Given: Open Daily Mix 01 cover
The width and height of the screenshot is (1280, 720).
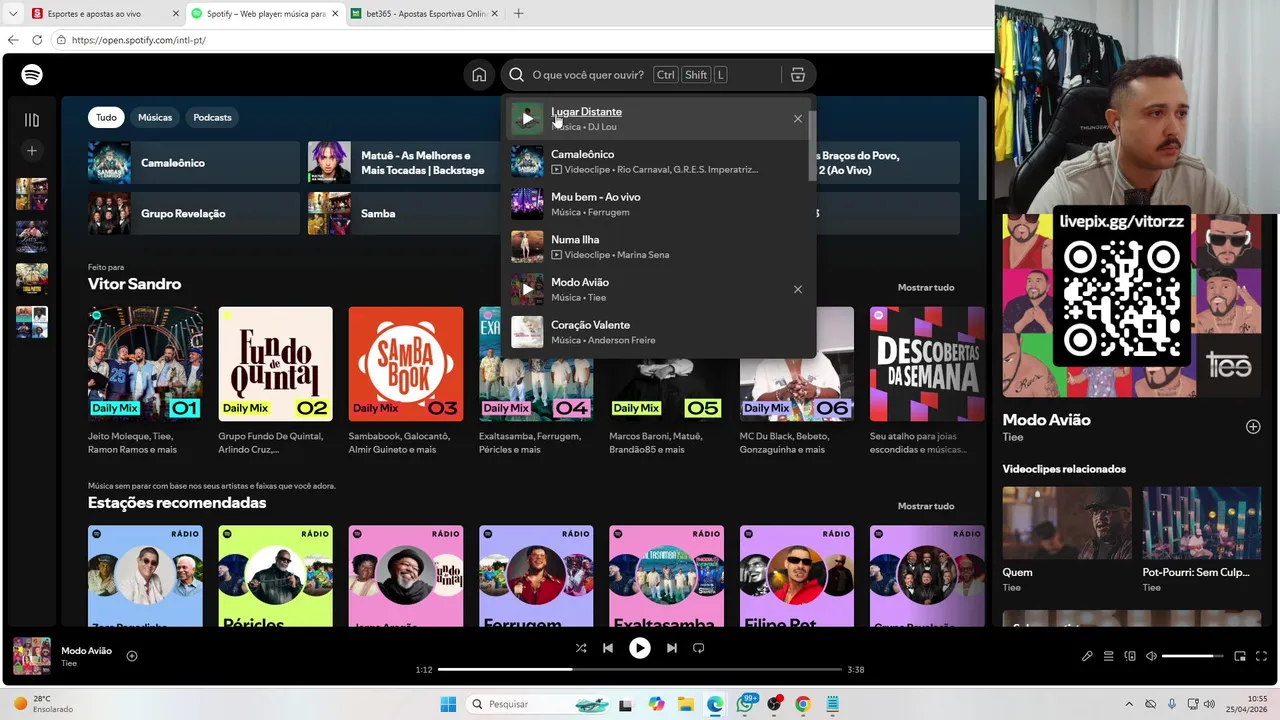Looking at the screenshot, I should point(145,364).
